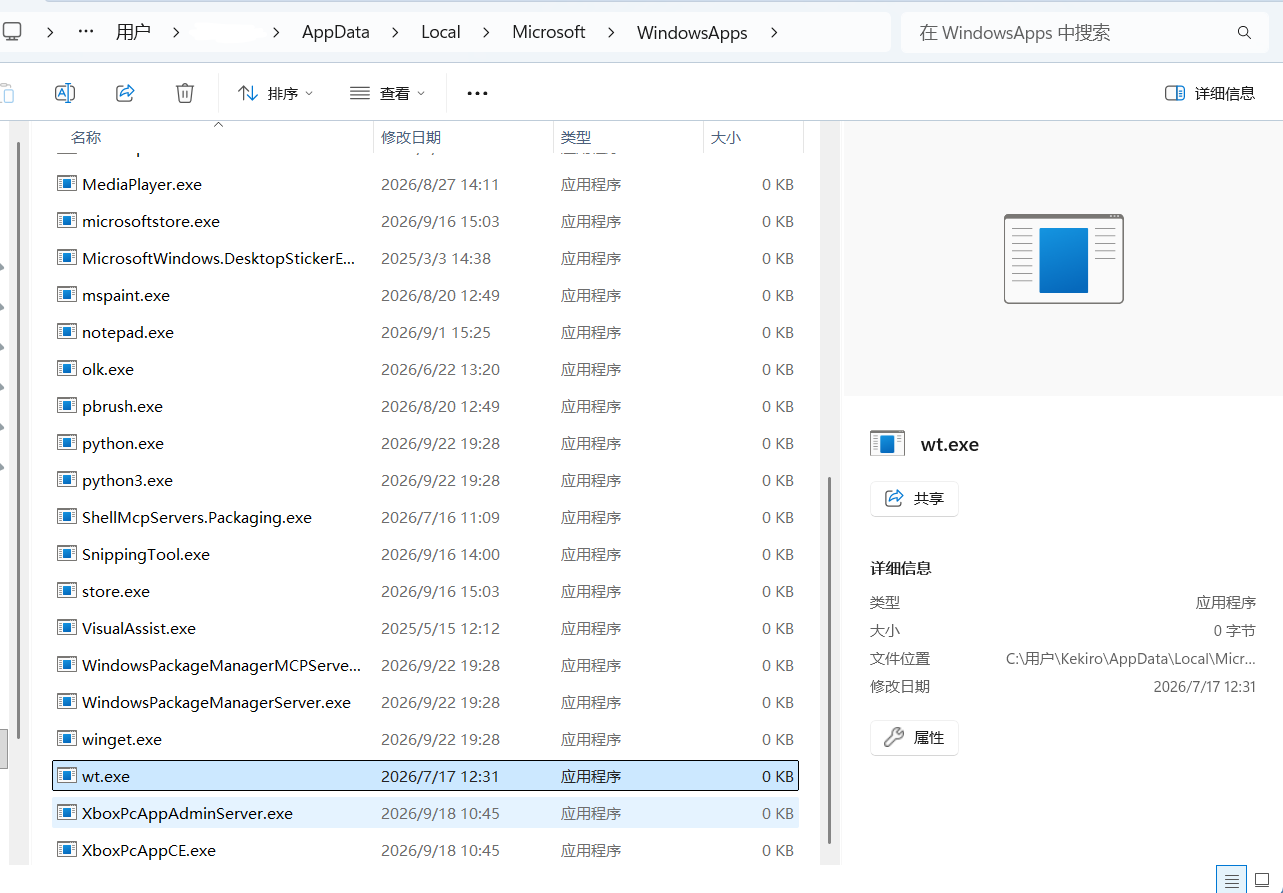Expand the chevron after WindowsApps in the address bar
This screenshot has height=893, width=1283.
(773, 32)
